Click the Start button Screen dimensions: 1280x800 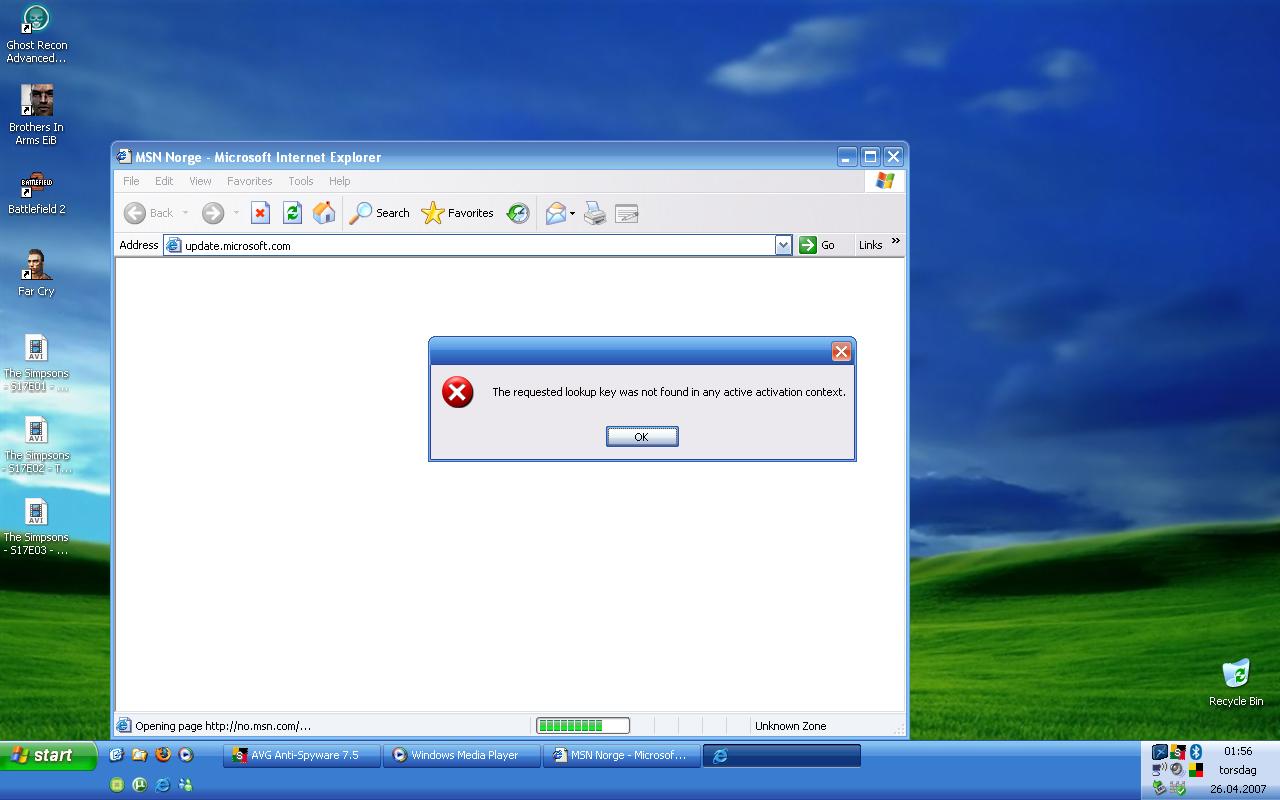pos(48,755)
